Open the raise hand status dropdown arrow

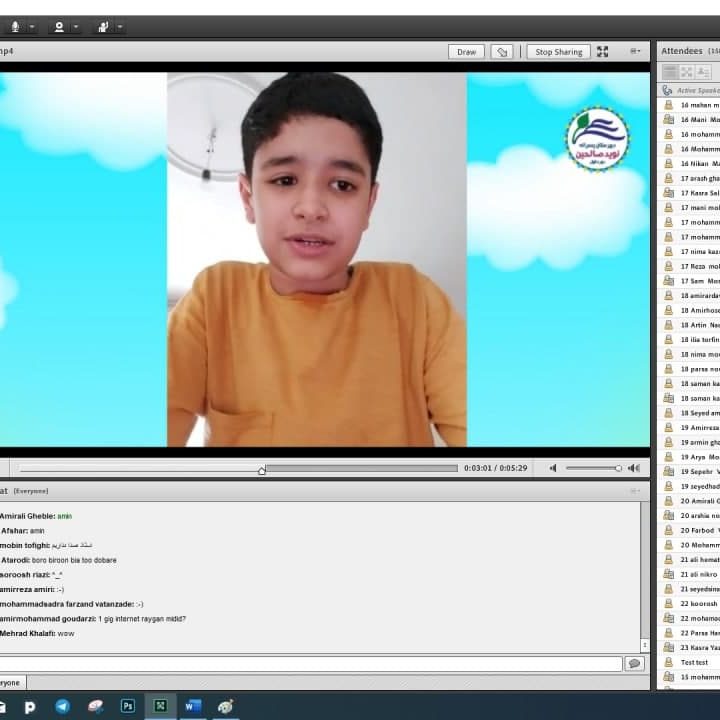(x=120, y=27)
